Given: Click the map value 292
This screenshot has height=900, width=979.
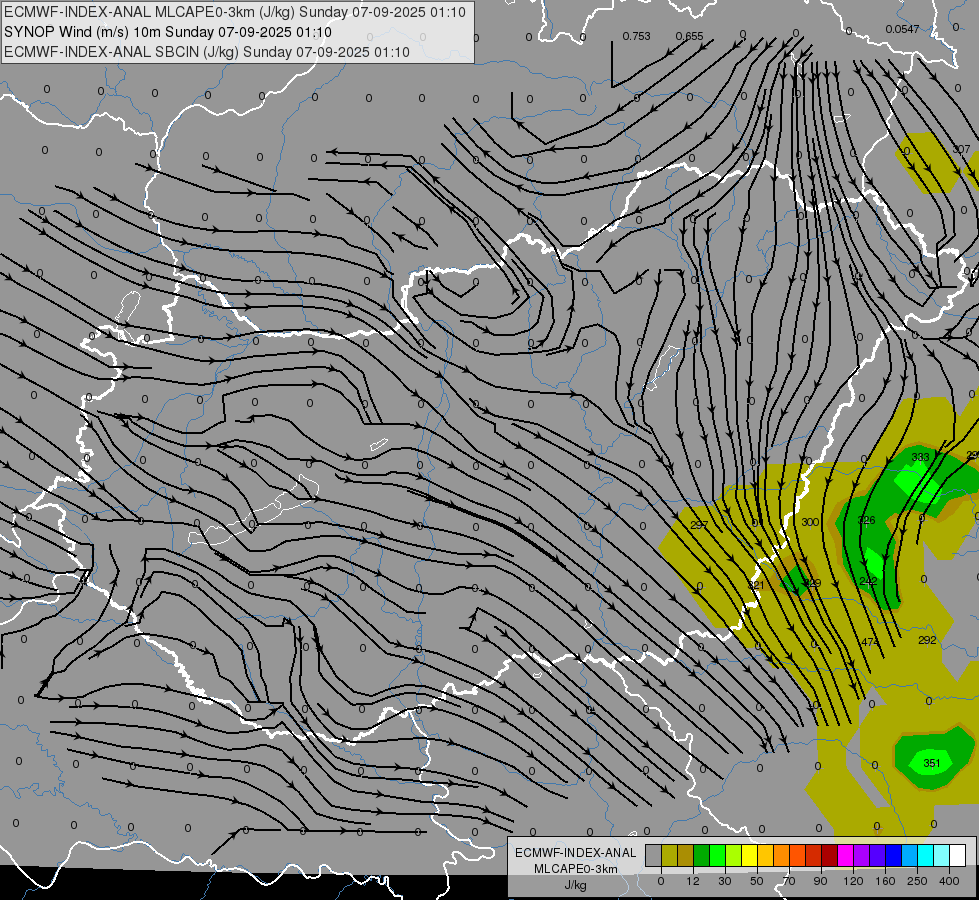Looking at the screenshot, I should click(x=927, y=640).
